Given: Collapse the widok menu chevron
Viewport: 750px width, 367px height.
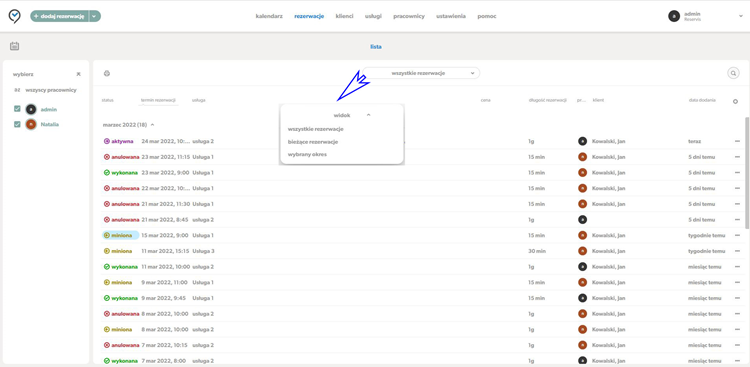Looking at the screenshot, I should (368, 115).
